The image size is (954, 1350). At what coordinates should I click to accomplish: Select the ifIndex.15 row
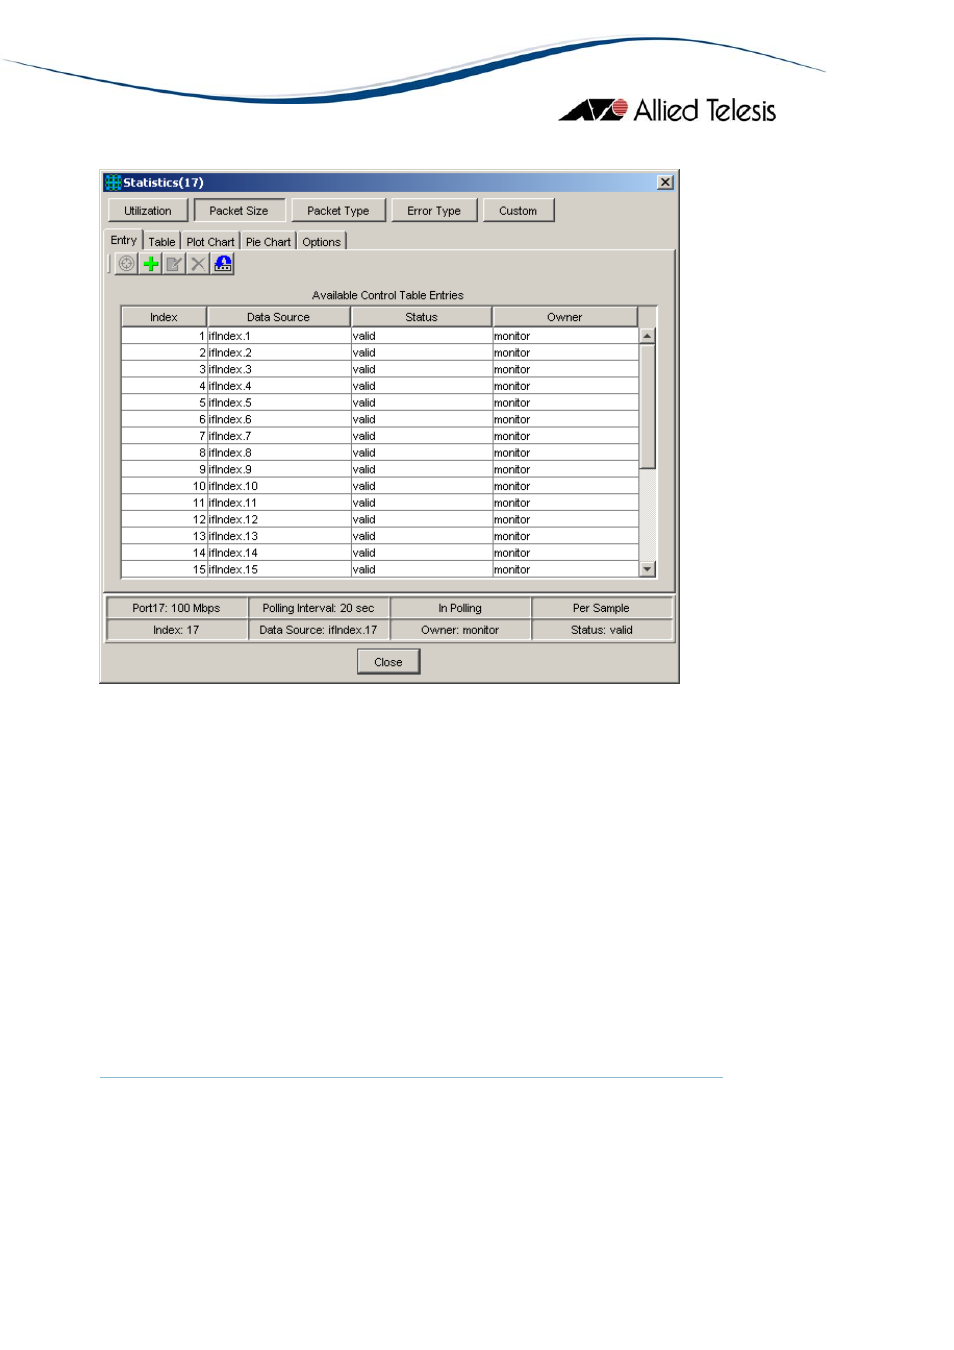(380, 569)
